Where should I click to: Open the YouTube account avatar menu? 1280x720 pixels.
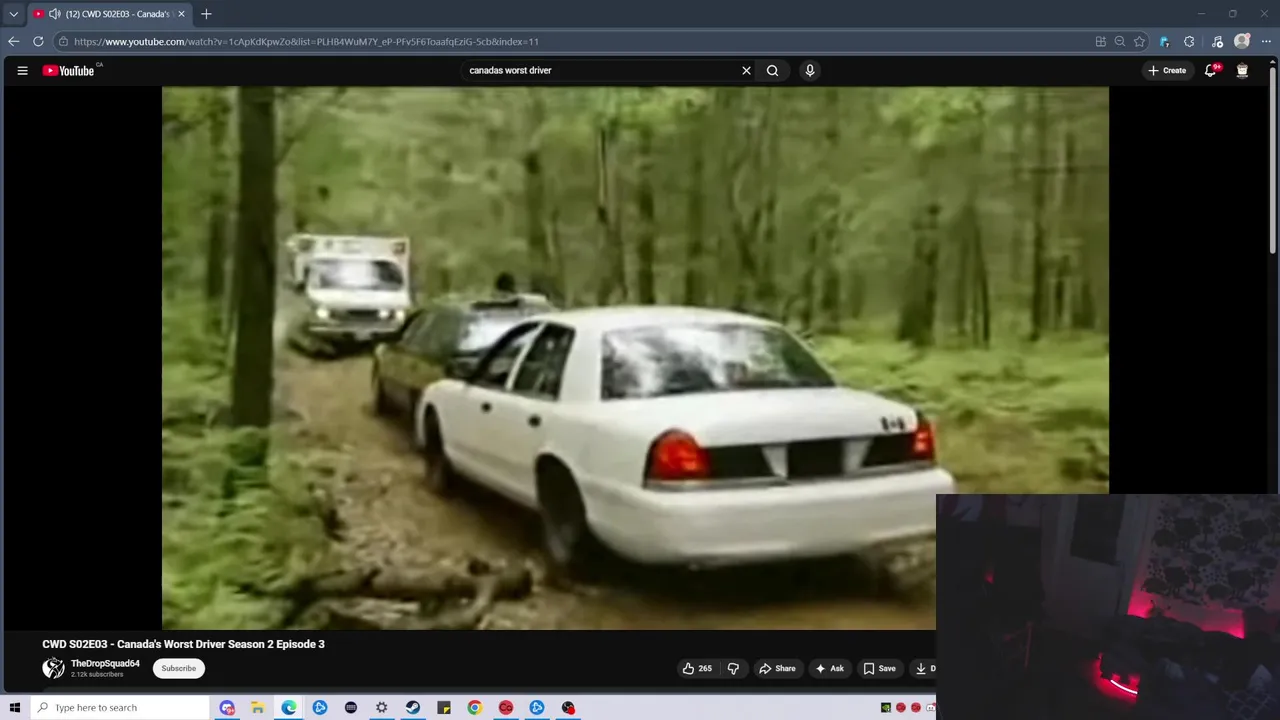pyautogui.click(x=1242, y=71)
